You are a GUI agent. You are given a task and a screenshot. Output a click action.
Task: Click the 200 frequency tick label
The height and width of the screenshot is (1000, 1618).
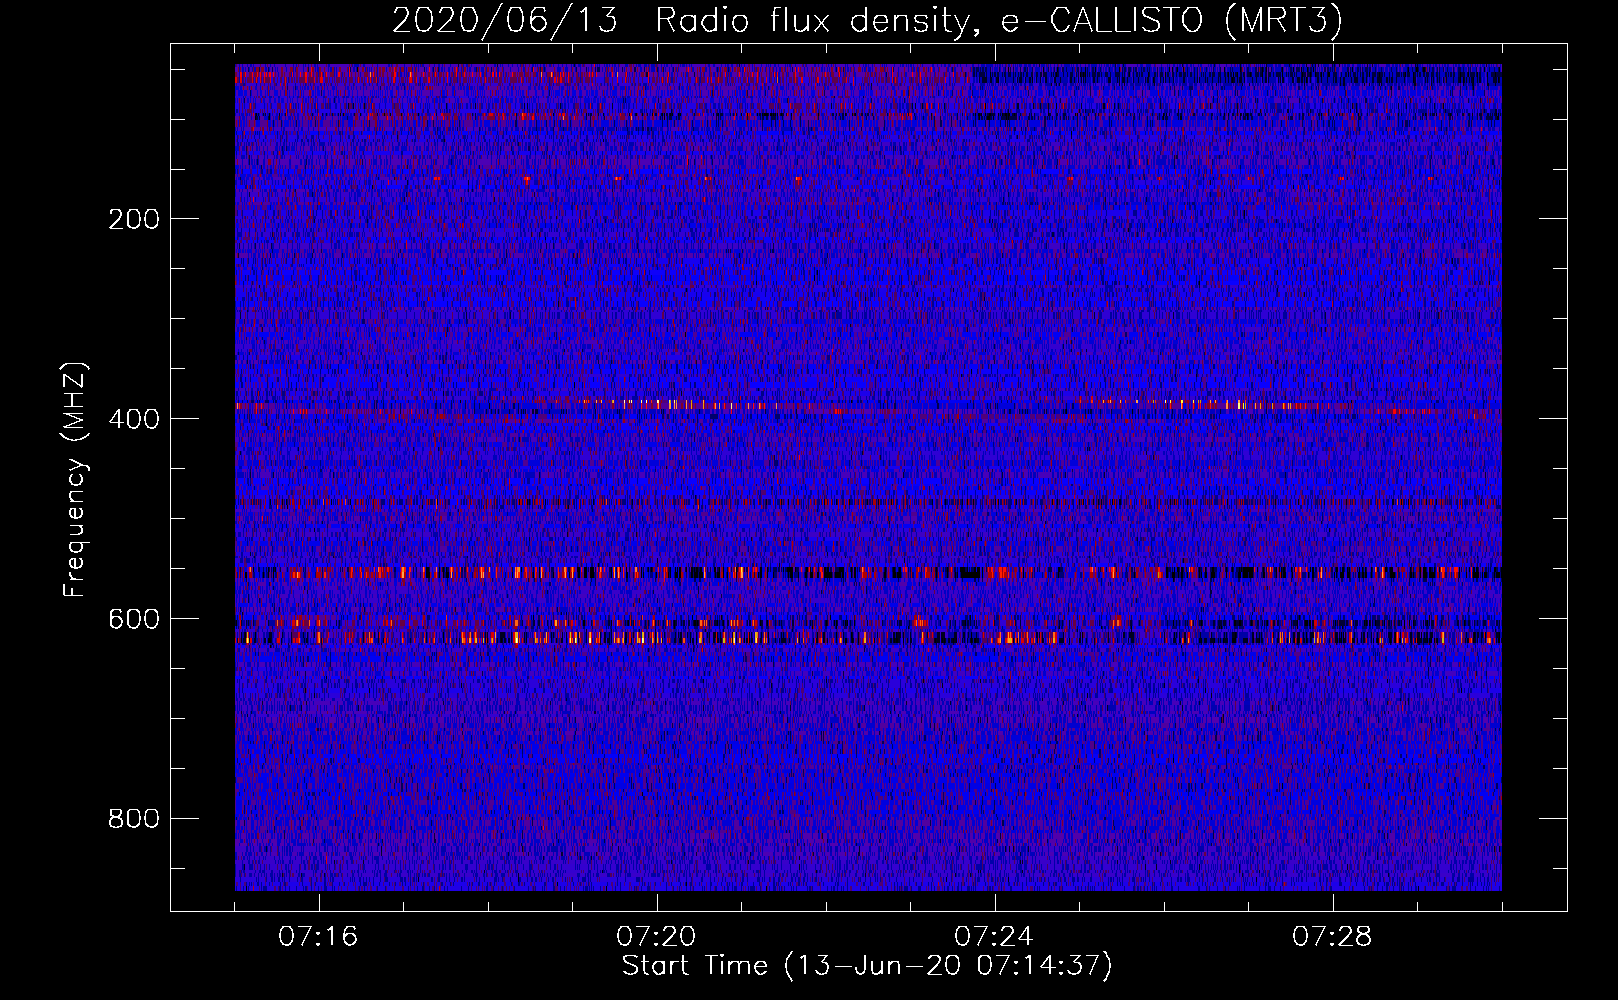click(x=134, y=219)
